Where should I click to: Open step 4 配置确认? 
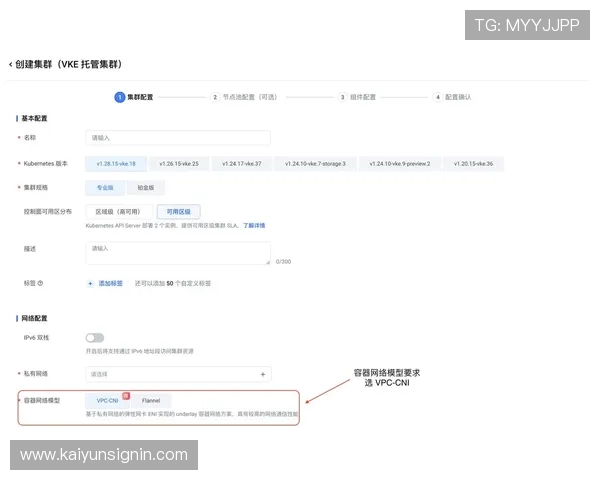pyautogui.click(x=452, y=97)
